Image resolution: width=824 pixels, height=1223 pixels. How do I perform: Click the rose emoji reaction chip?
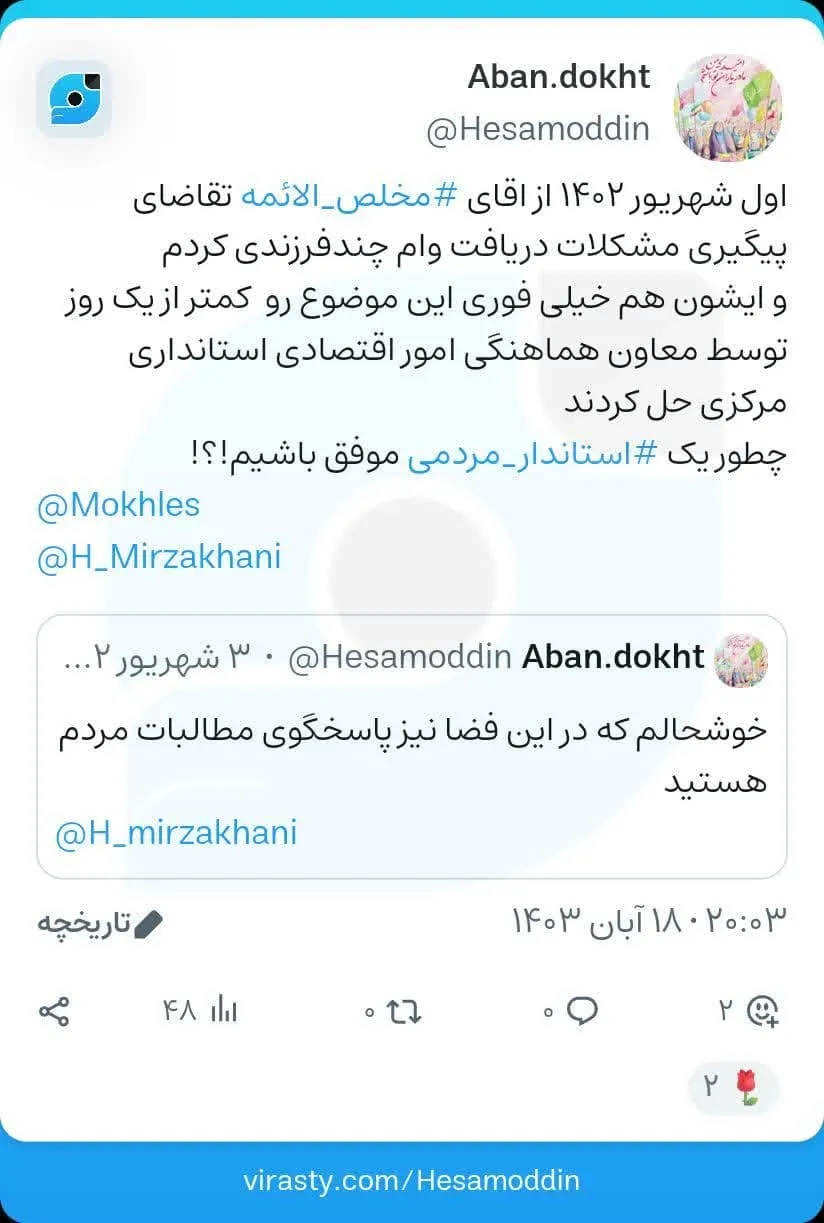coord(734,1087)
